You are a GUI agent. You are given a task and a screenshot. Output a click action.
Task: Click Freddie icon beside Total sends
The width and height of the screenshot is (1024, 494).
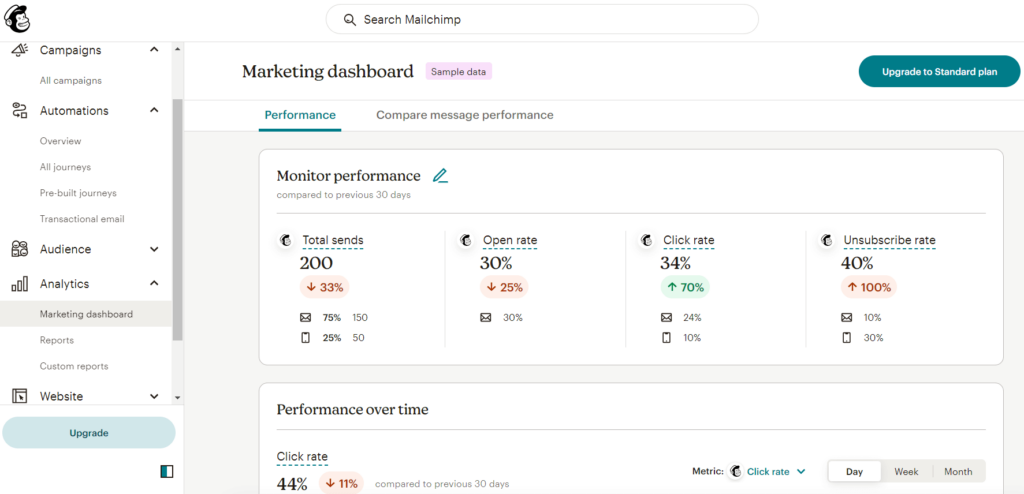click(285, 240)
